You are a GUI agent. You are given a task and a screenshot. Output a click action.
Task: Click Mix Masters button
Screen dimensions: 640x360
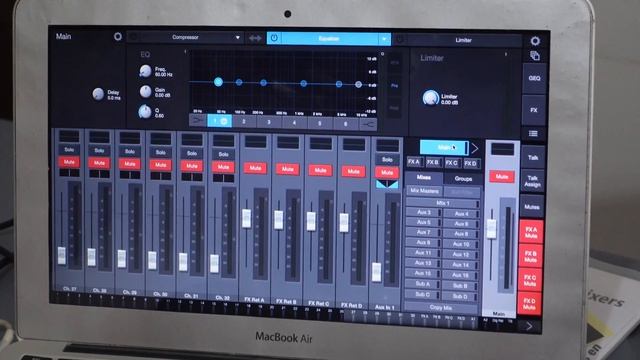coord(424,191)
